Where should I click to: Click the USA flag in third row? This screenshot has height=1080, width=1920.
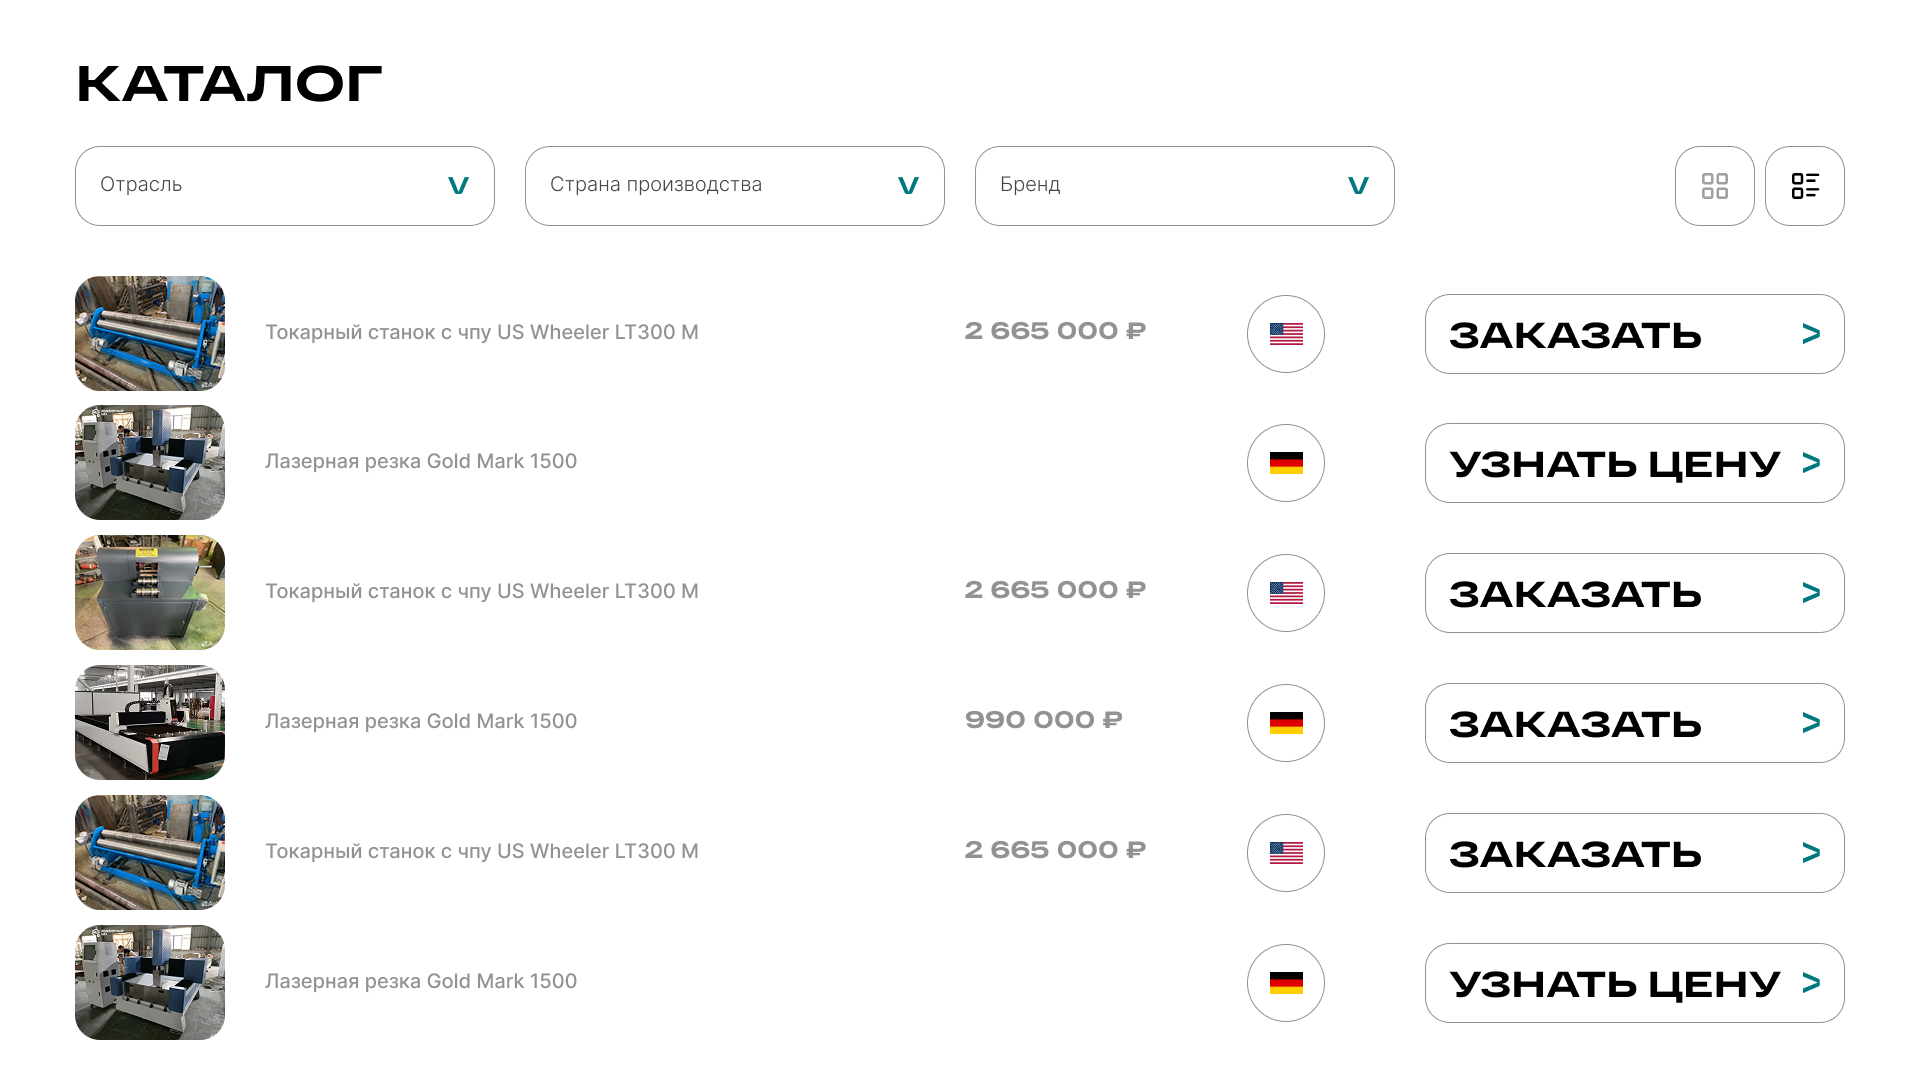click(1285, 593)
